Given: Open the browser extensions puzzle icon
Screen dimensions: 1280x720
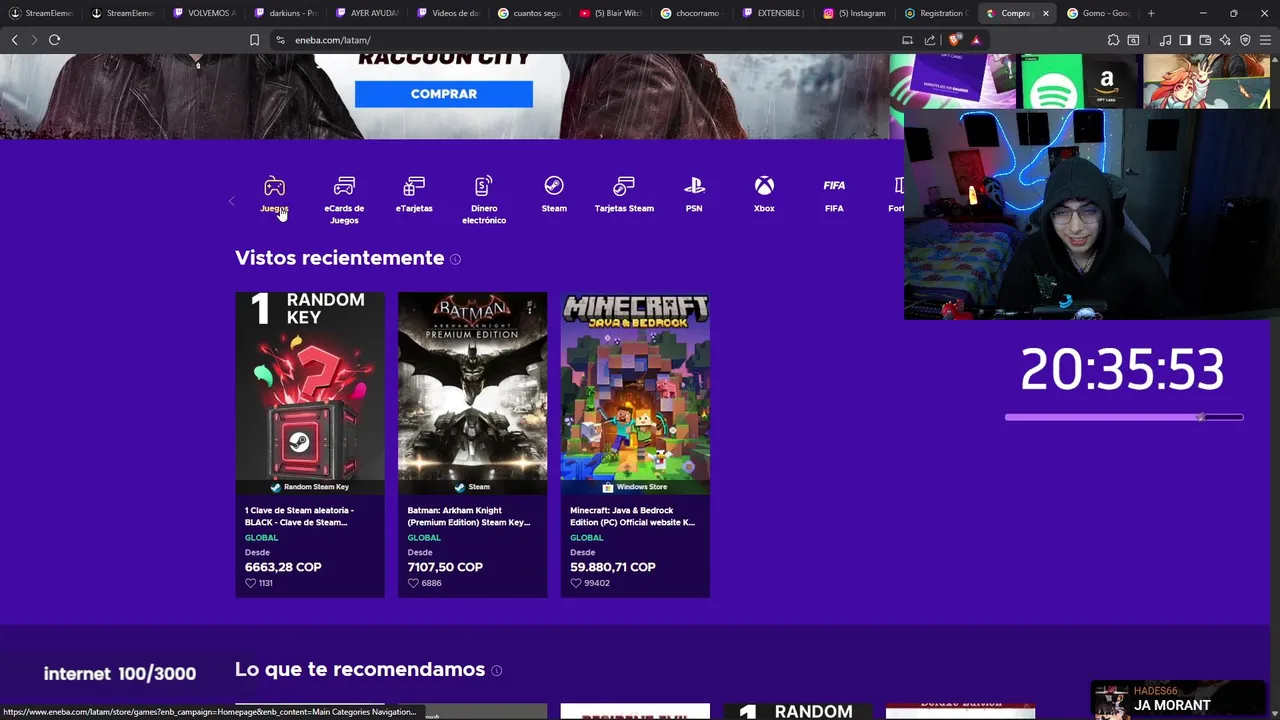Looking at the screenshot, I should click(x=1113, y=40).
